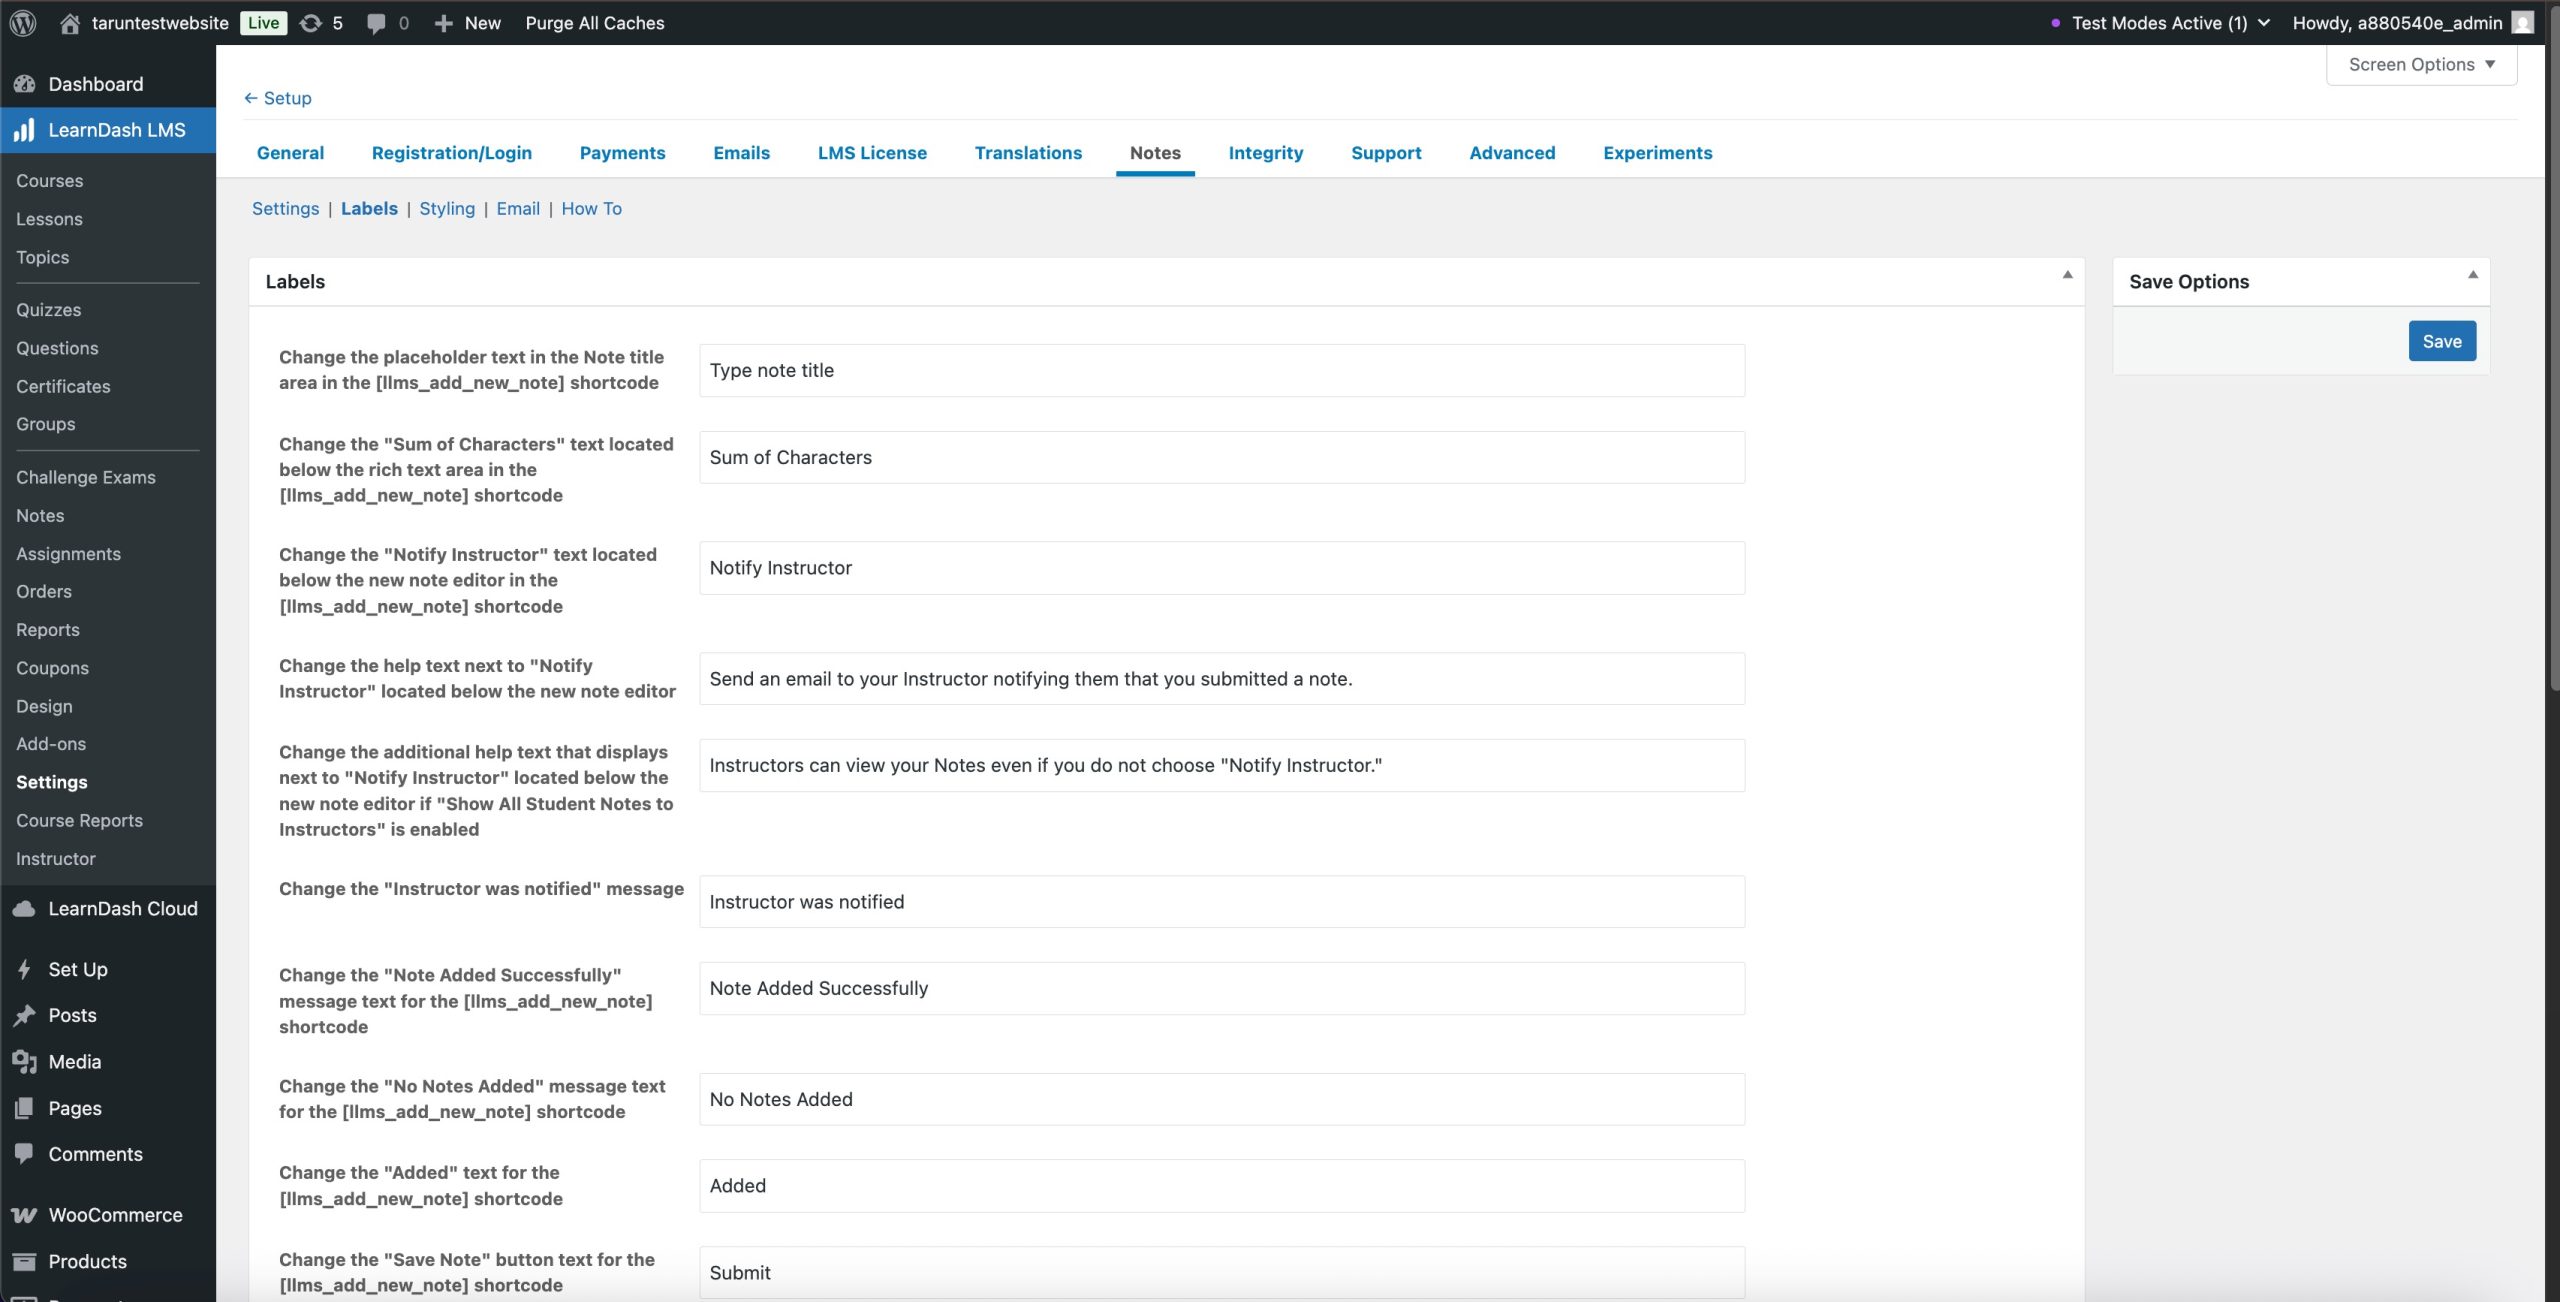Open the Payments tab

click(x=622, y=152)
